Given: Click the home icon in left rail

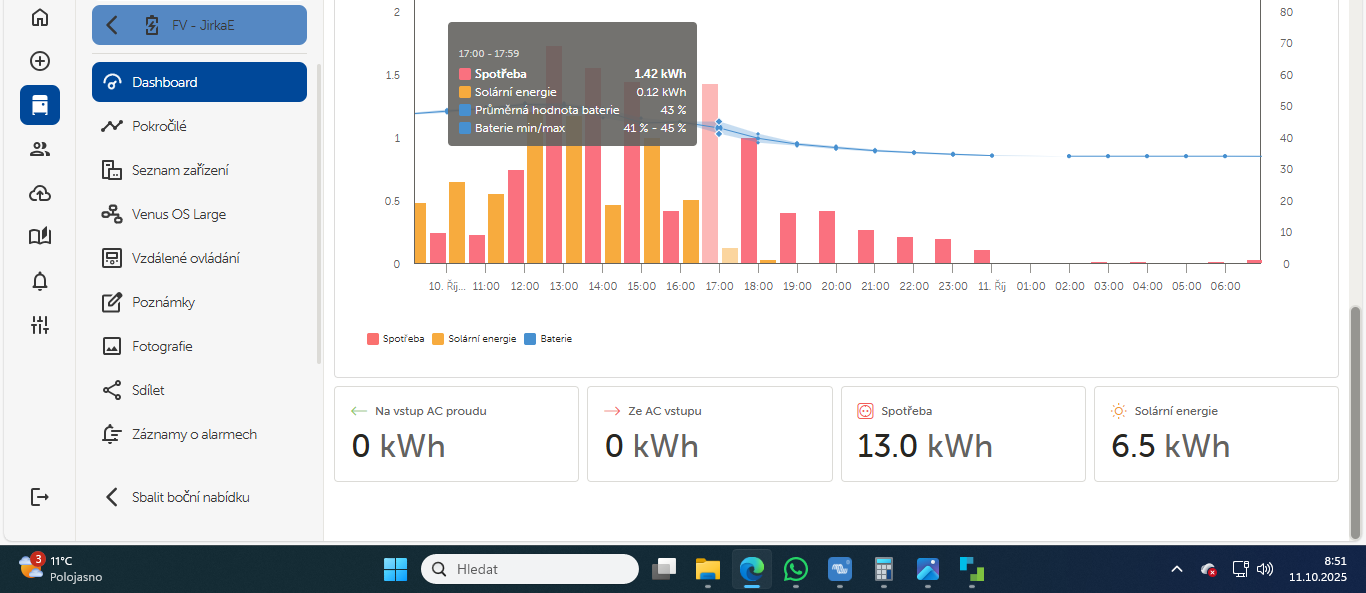Looking at the screenshot, I should [40, 17].
